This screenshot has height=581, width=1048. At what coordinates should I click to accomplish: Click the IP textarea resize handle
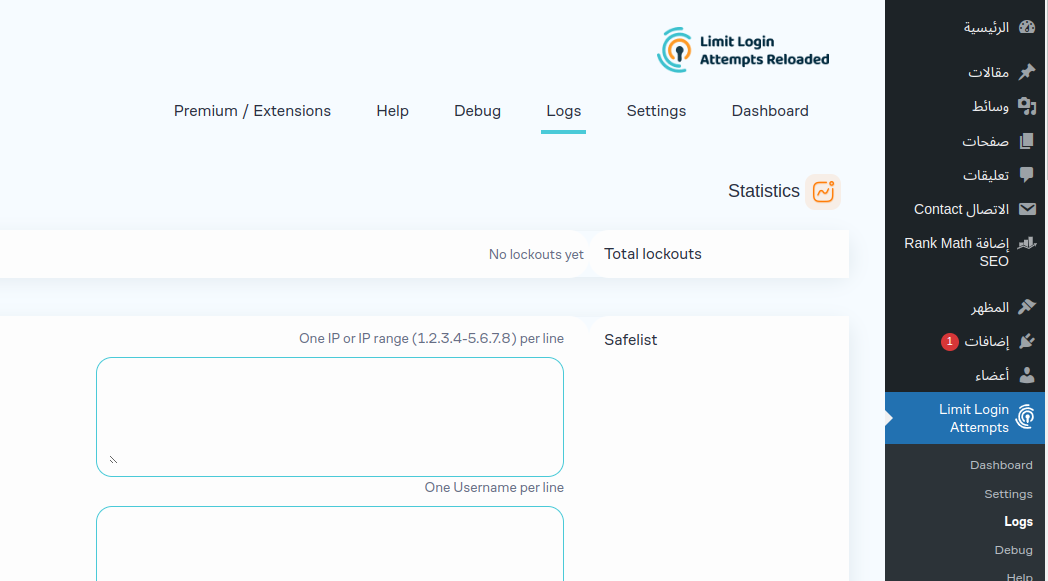click(113, 459)
